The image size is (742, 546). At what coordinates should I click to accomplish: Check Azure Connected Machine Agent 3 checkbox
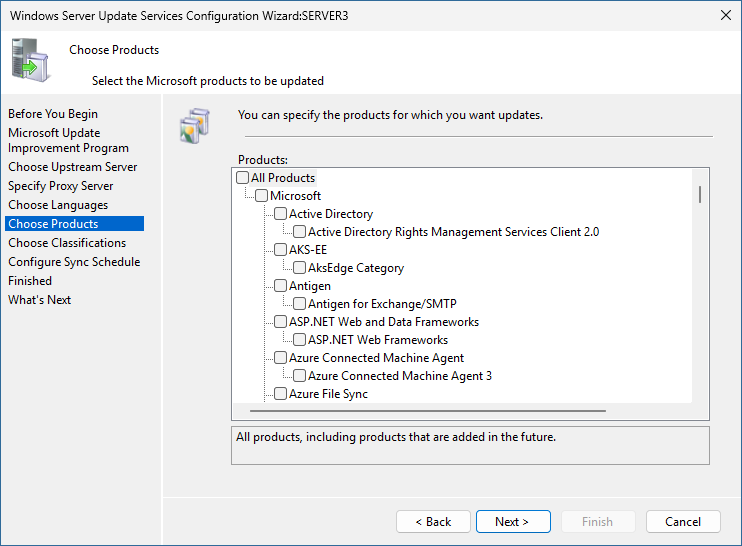tap(300, 375)
